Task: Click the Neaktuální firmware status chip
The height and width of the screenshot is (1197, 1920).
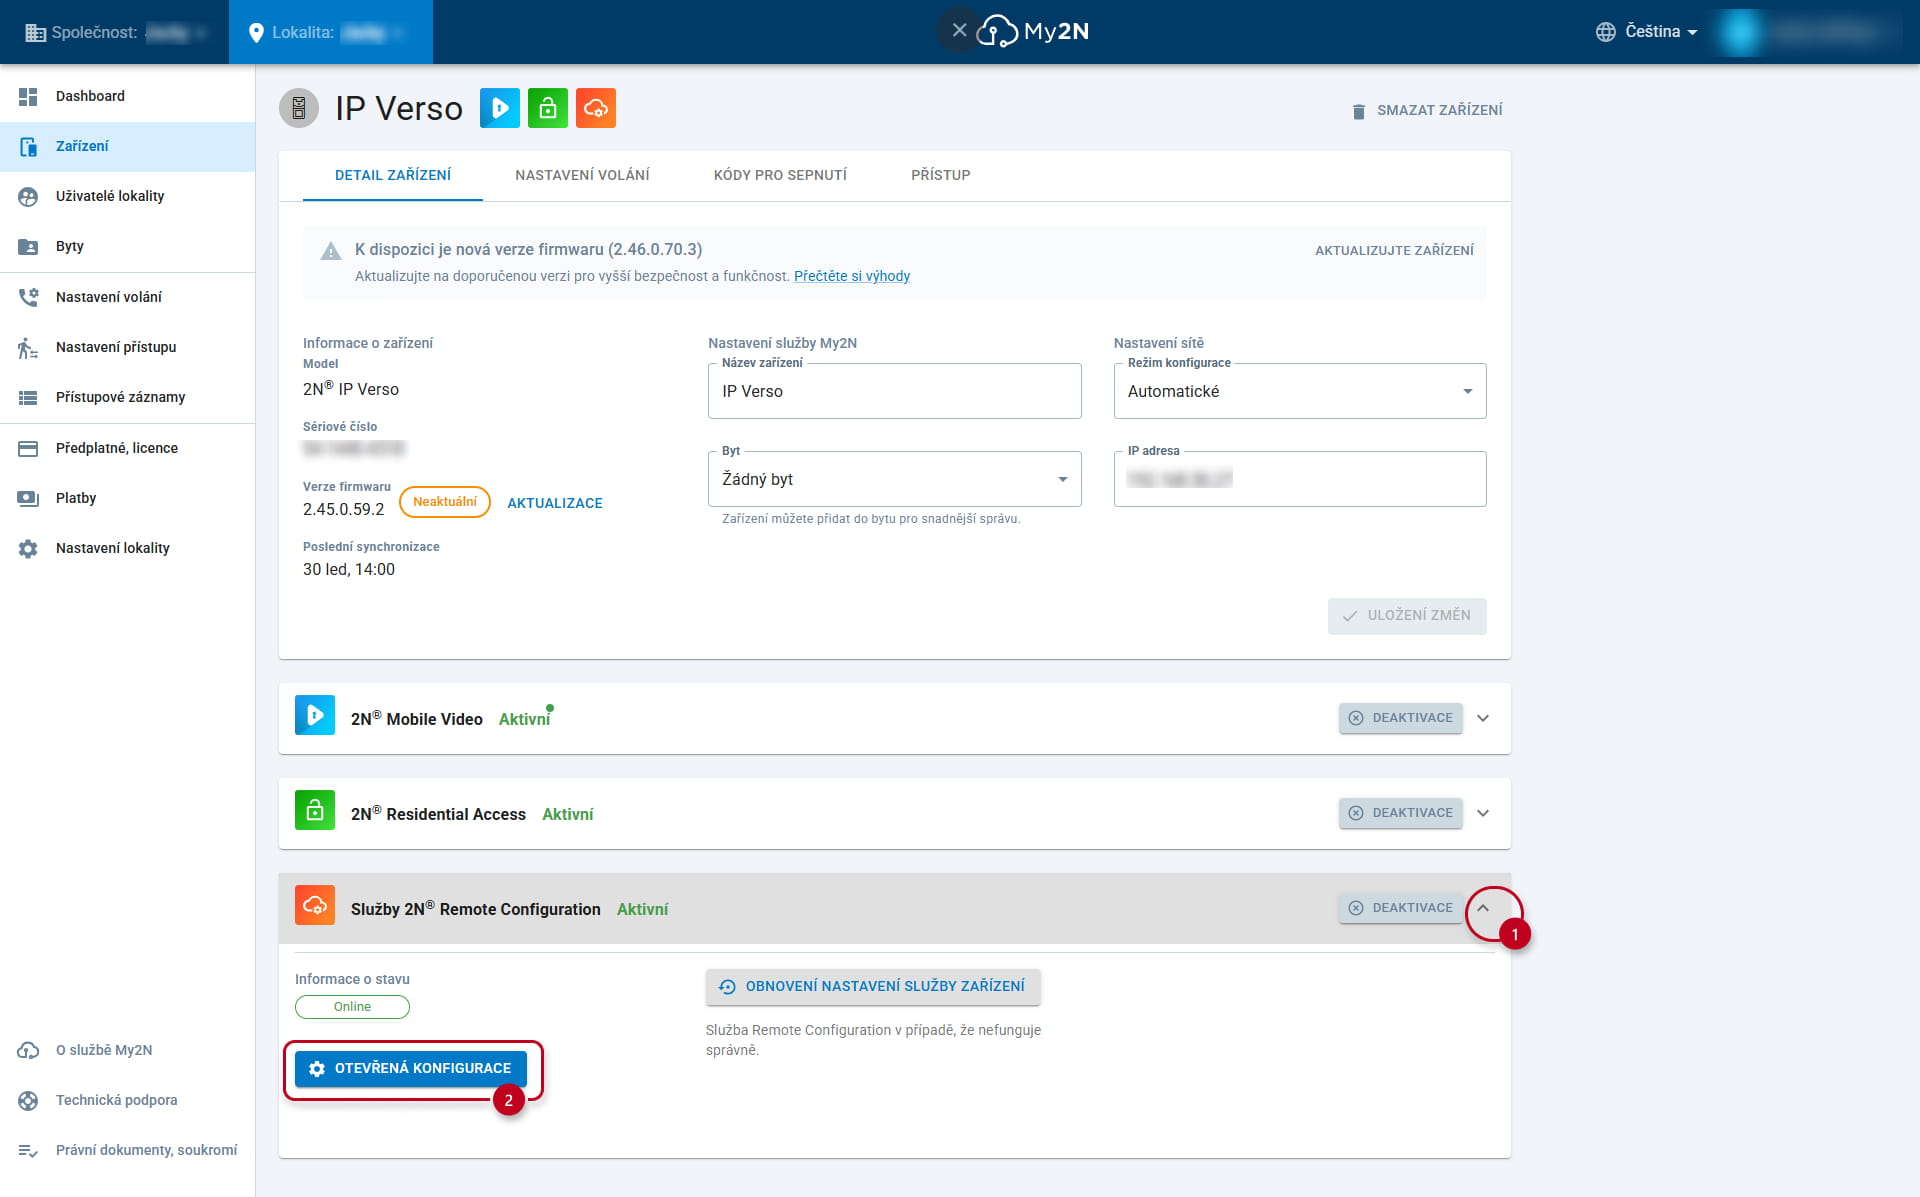Action: pos(445,502)
